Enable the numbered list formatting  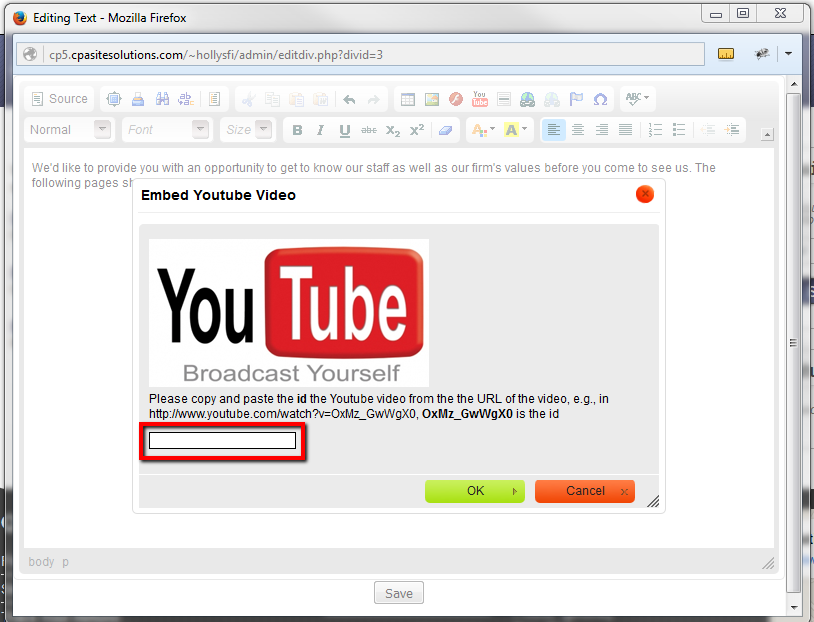tap(655, 130)
